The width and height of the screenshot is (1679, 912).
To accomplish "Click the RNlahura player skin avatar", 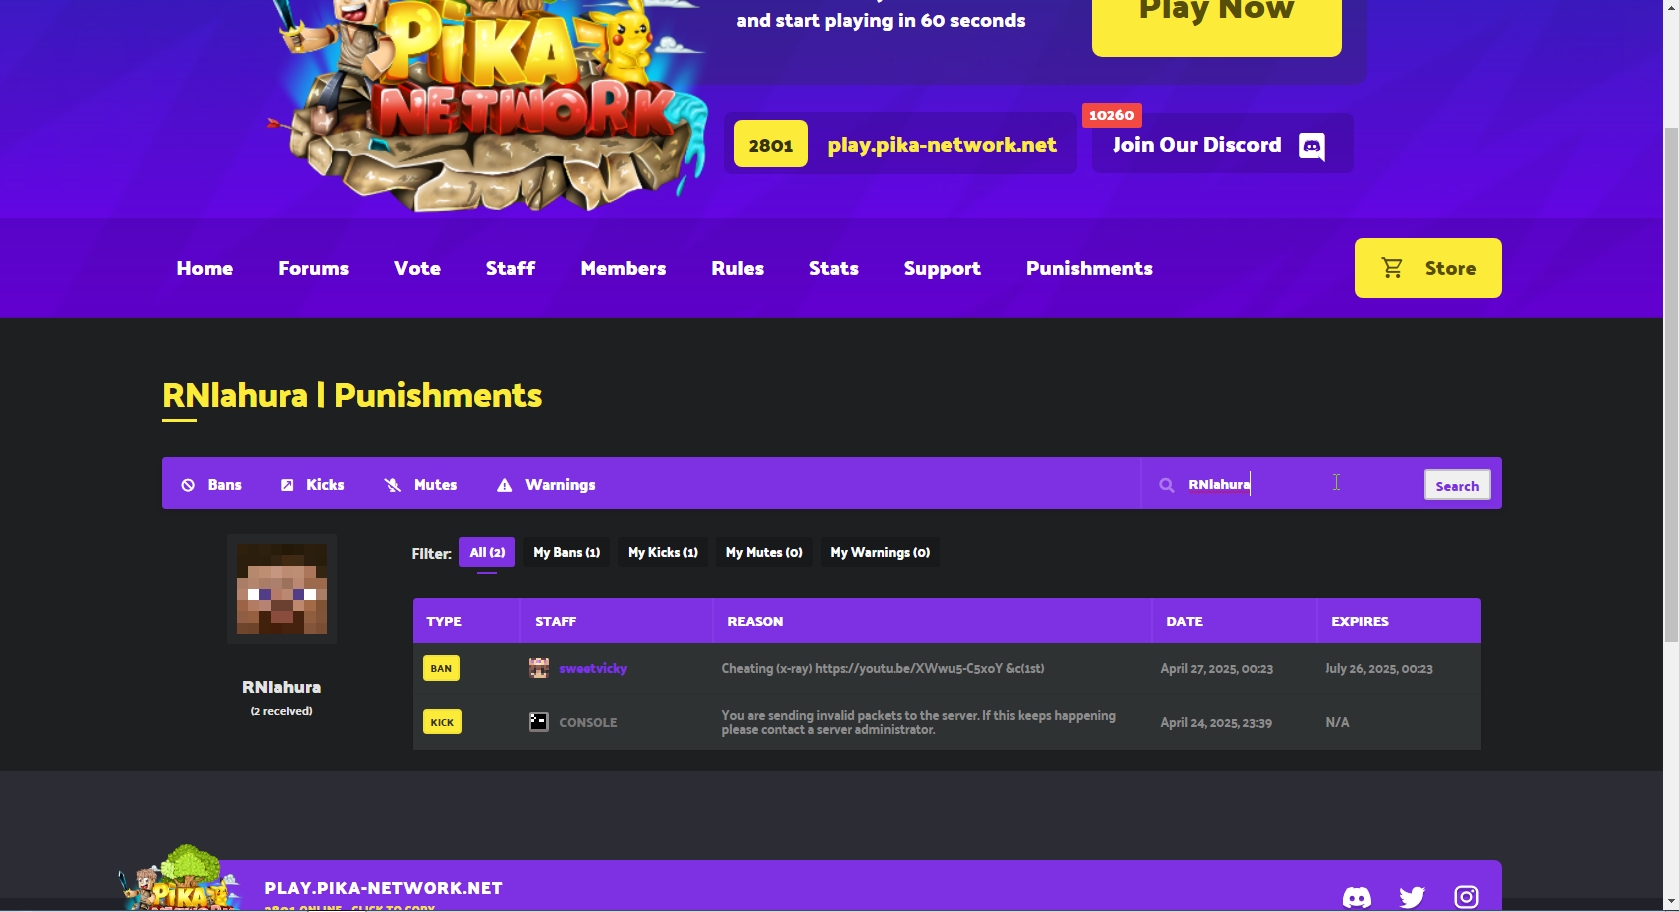I will [x=282, y=589].
